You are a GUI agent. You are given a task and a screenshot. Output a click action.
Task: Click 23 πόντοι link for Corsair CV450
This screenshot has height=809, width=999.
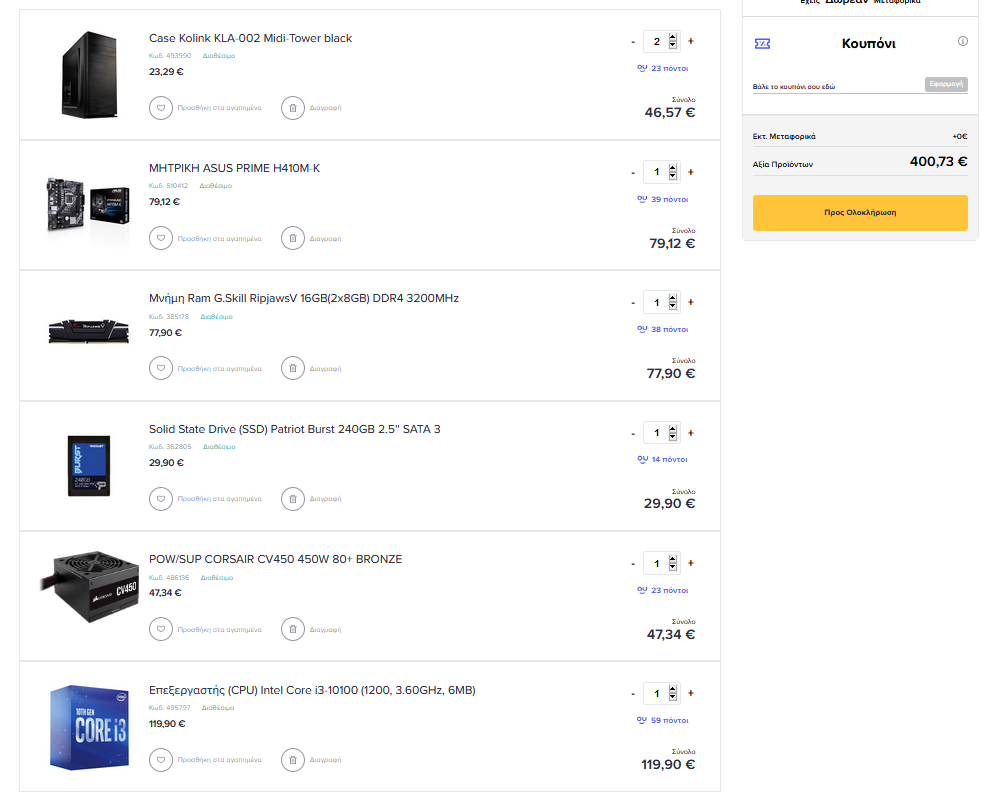tap(670, 591)
